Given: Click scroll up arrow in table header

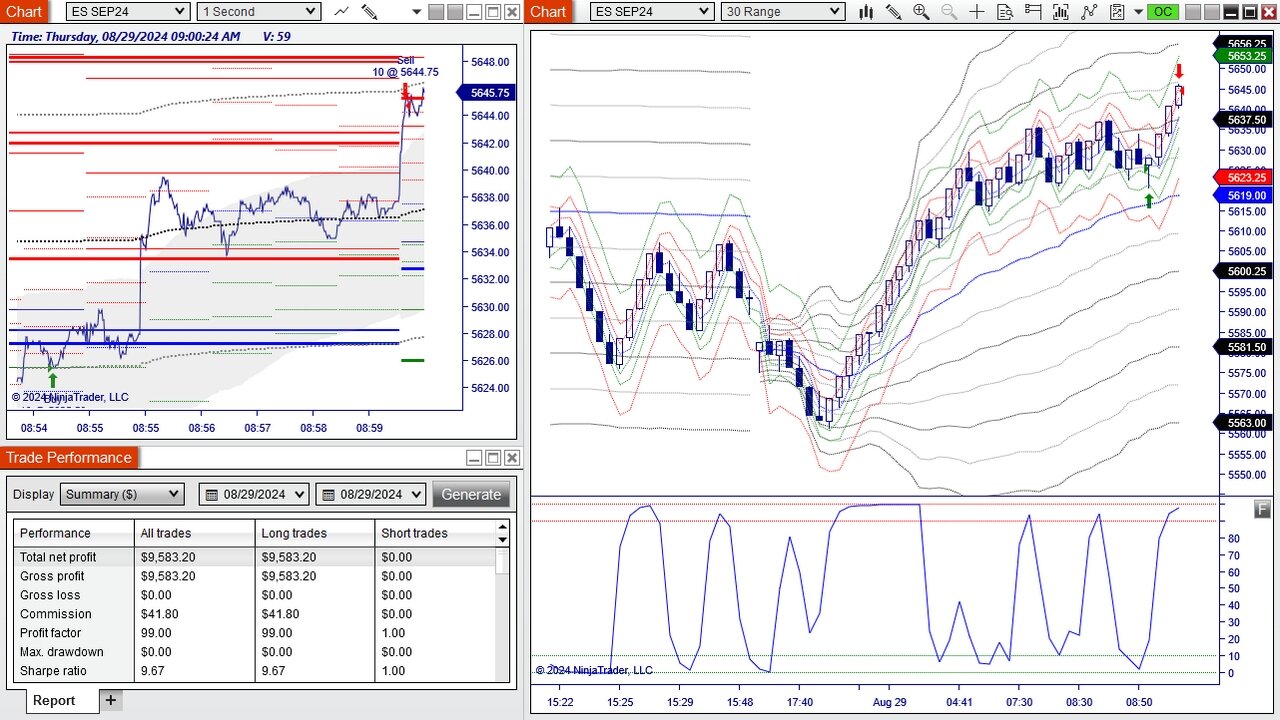Looking at the screenshot, I should pos(502,526).
